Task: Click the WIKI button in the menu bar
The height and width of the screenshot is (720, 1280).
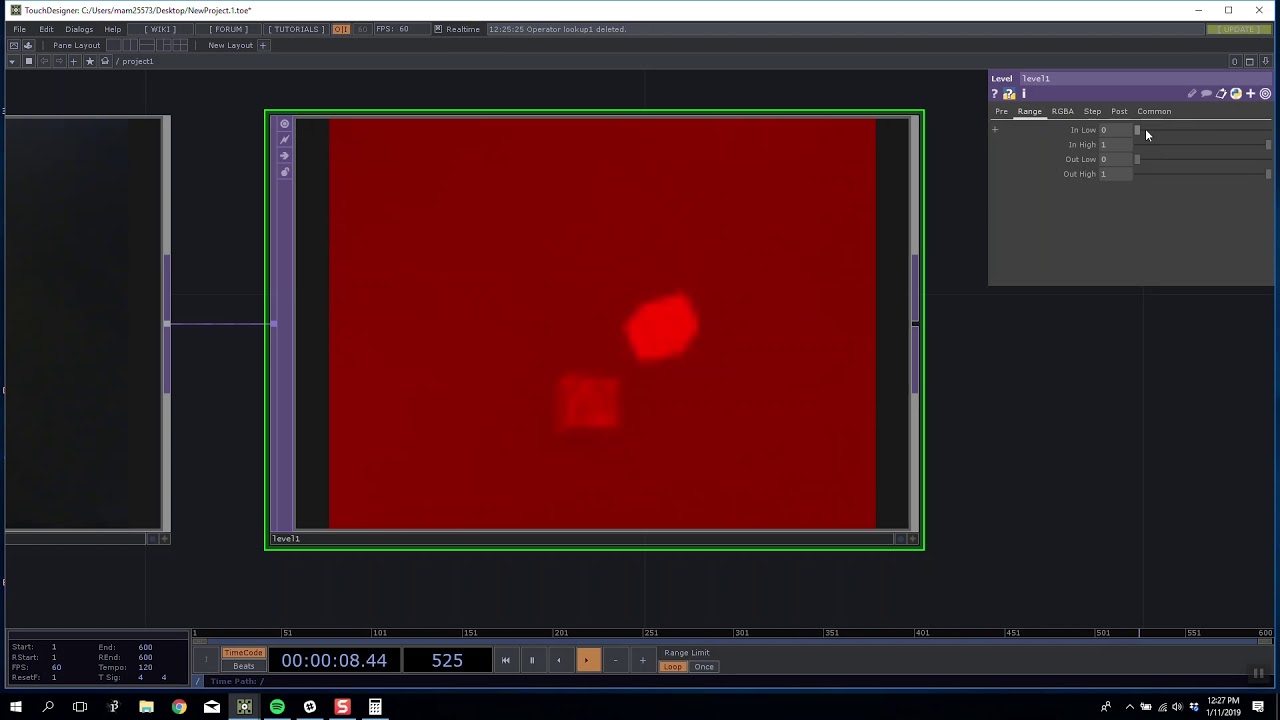Action: coord(160,29)
